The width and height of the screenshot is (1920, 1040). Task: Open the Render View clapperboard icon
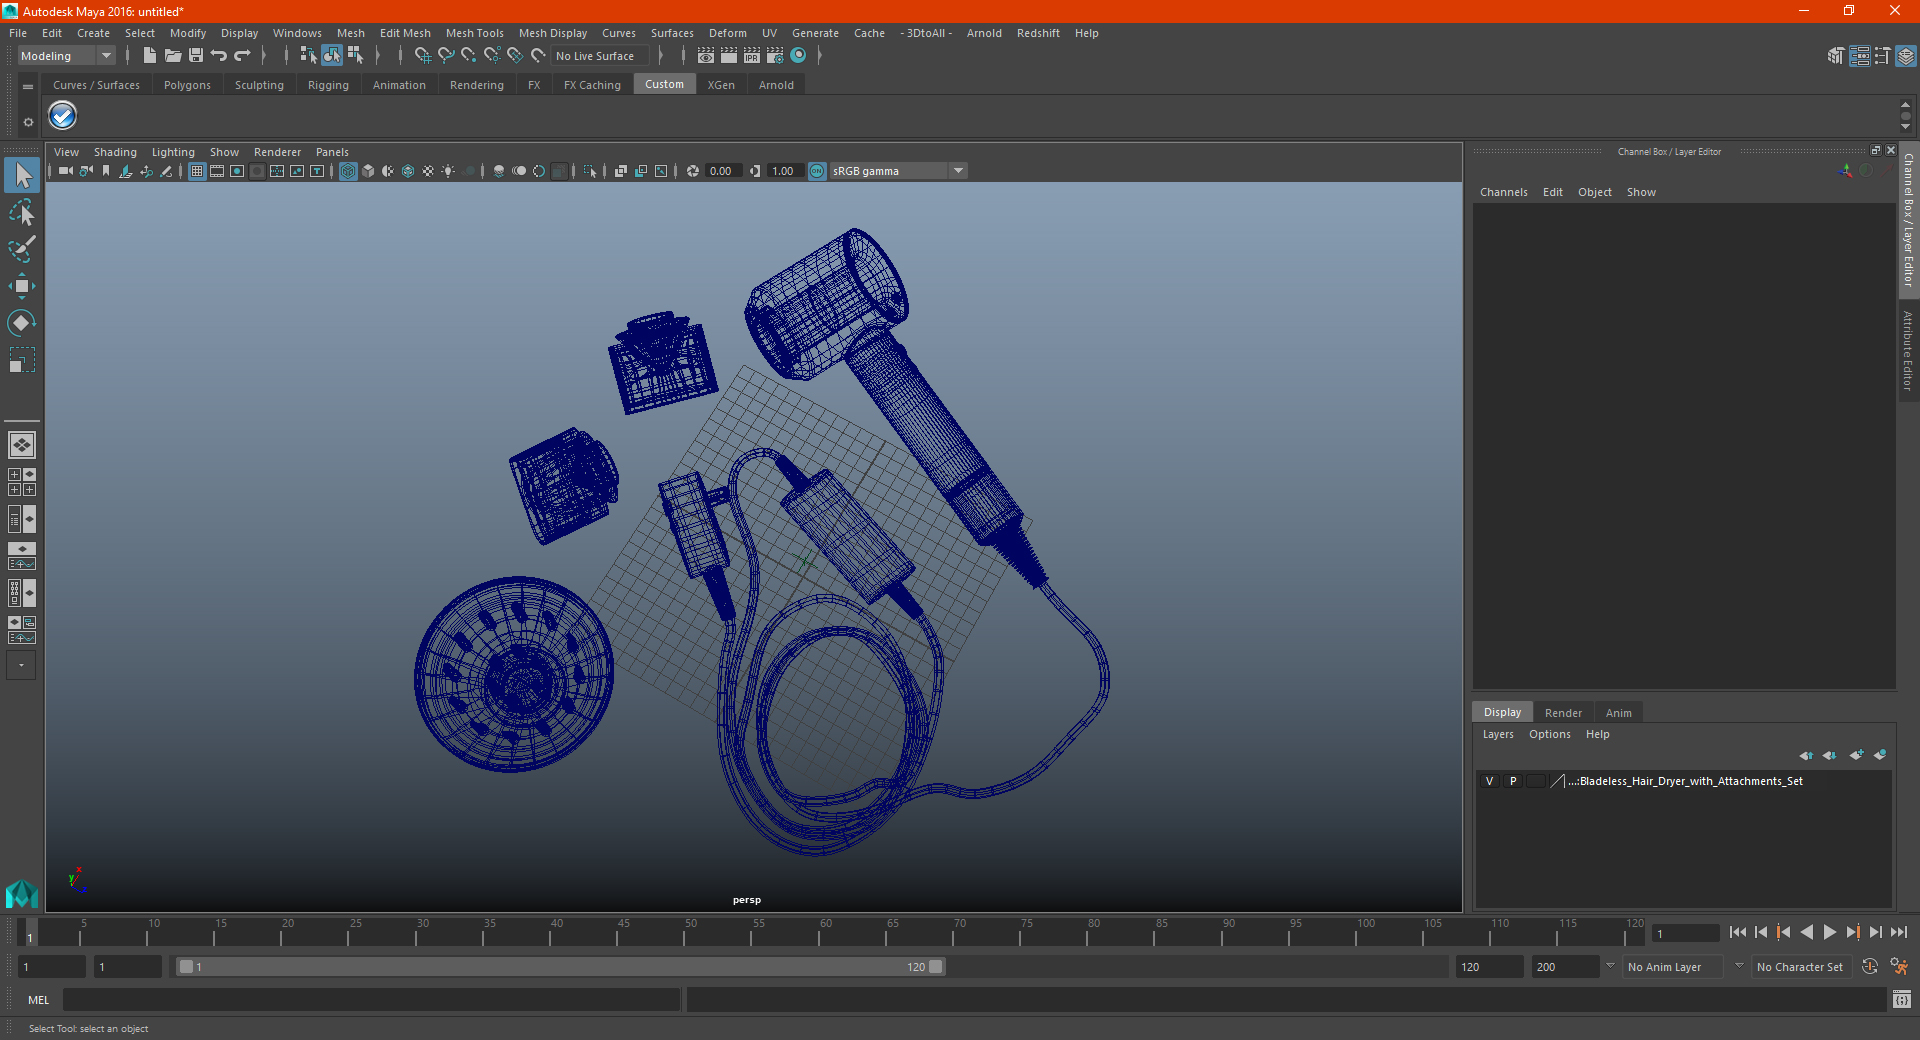click(x=706, y=56)
